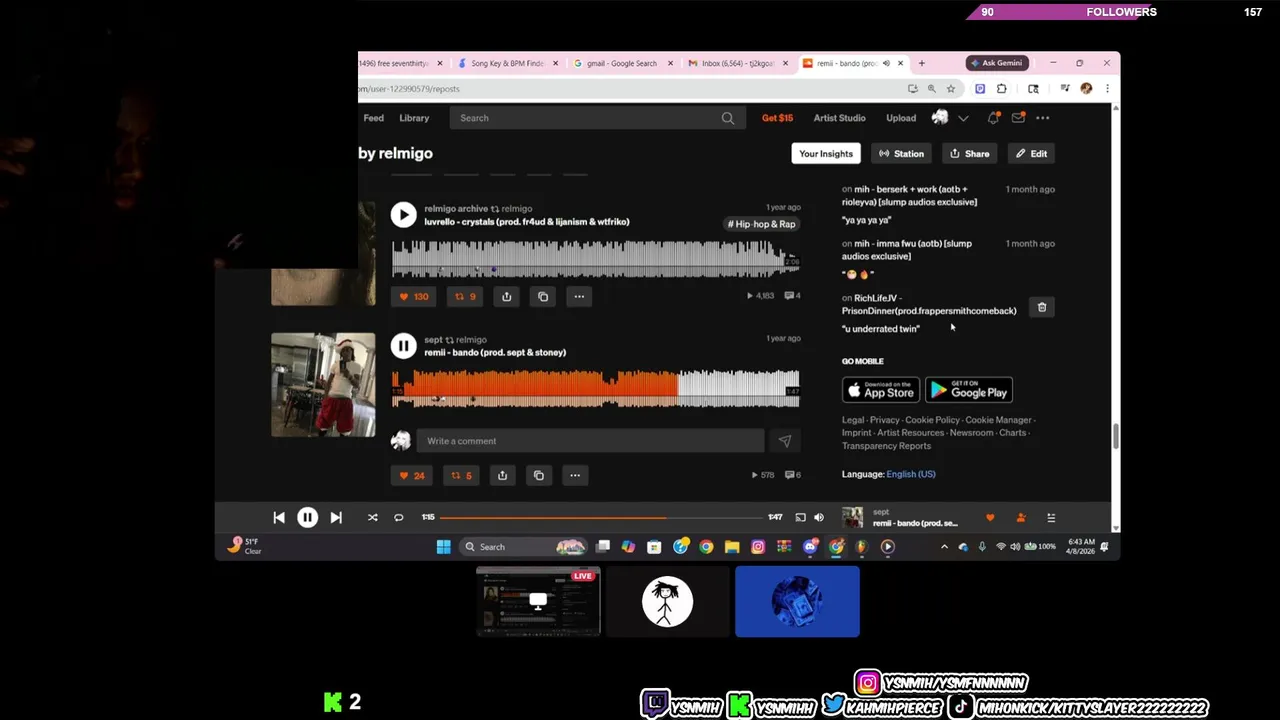Toggle shuffle in the player bar
1280x720 pixels.
372,517
